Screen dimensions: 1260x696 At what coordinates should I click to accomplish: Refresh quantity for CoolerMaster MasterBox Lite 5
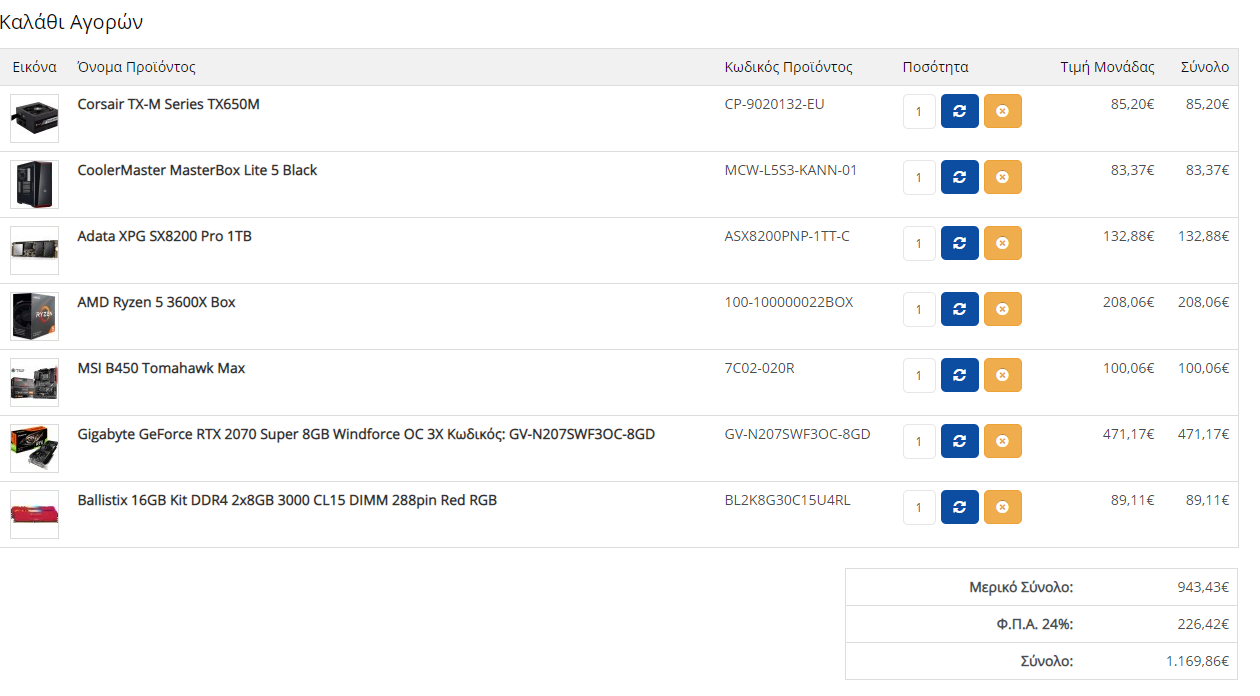pyautogui.click(x=960, y=177)
